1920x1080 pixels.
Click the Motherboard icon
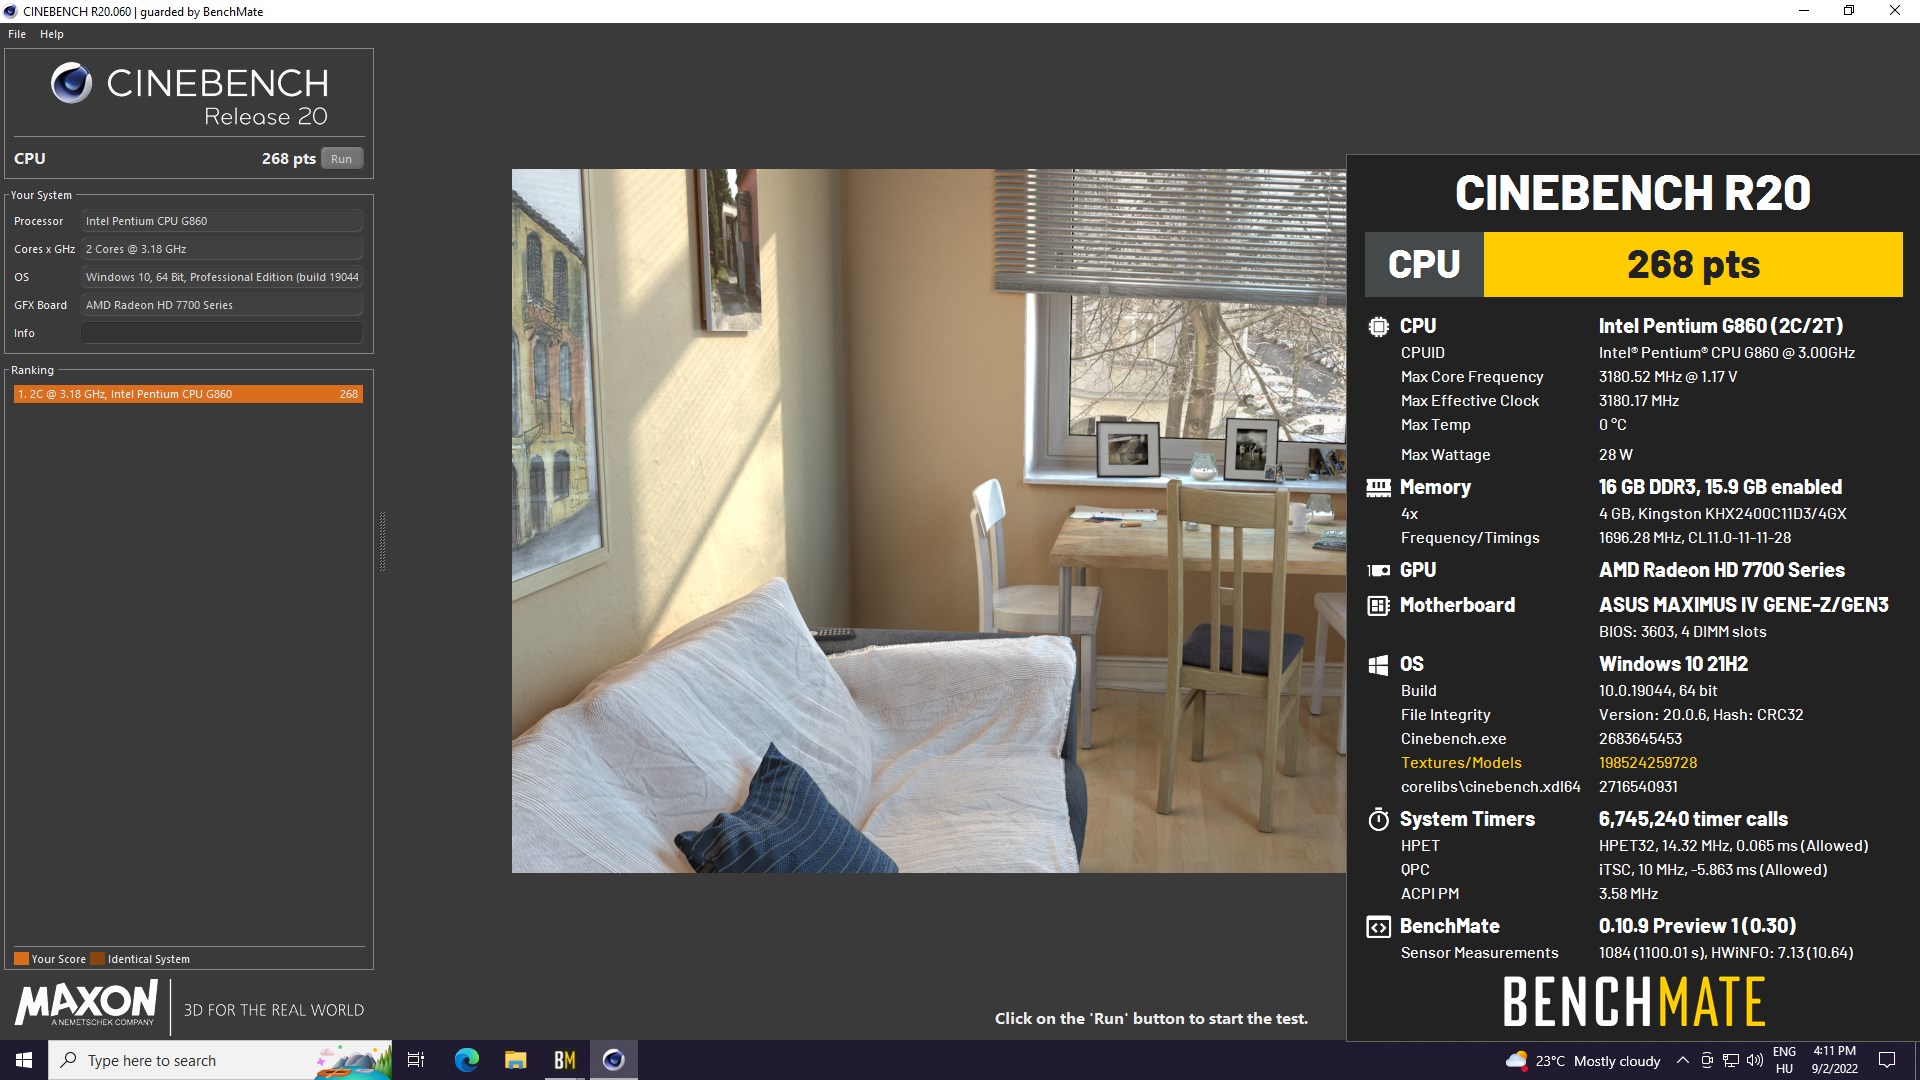[x=1378, y=605]
